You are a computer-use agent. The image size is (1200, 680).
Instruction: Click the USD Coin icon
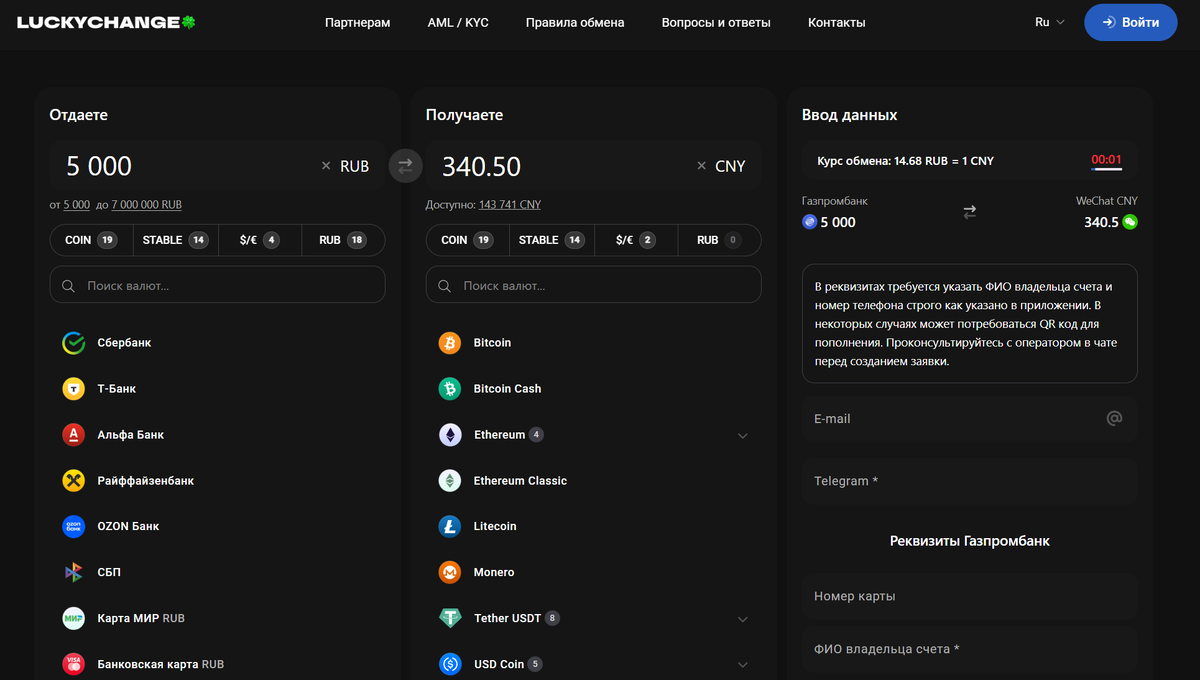[x=450, y=664]
